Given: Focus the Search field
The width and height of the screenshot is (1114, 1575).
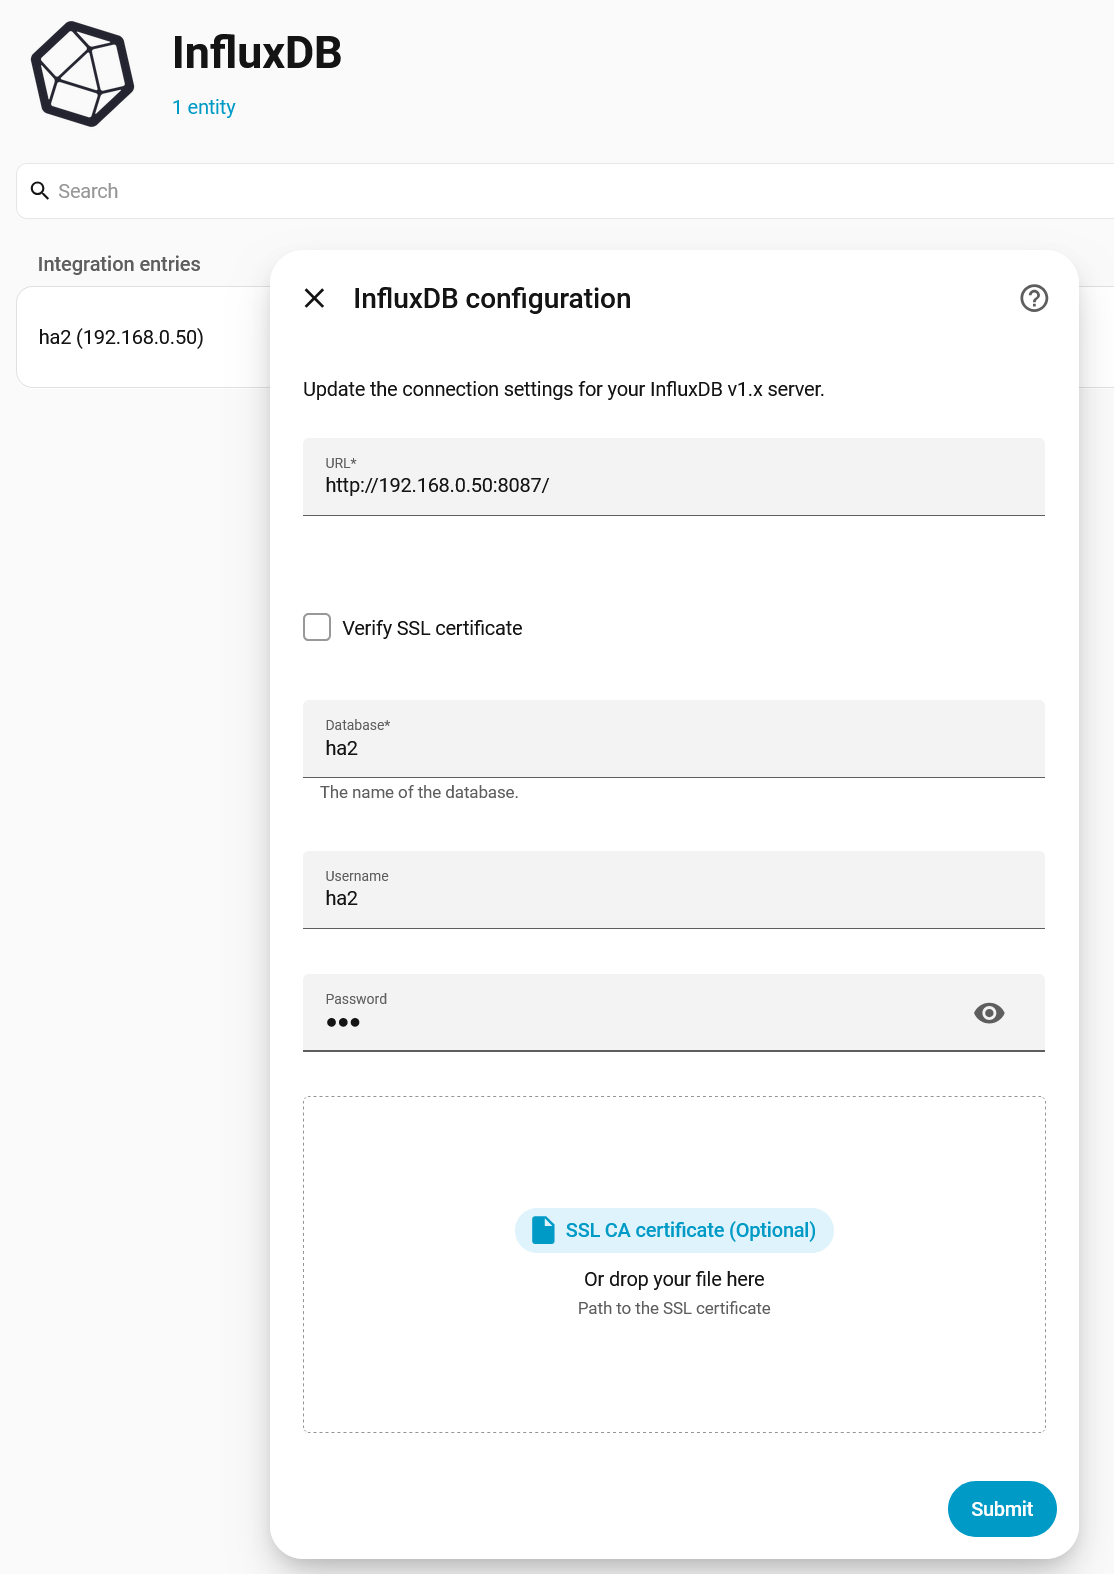Looking at the screenshot, I should point(565,191).
